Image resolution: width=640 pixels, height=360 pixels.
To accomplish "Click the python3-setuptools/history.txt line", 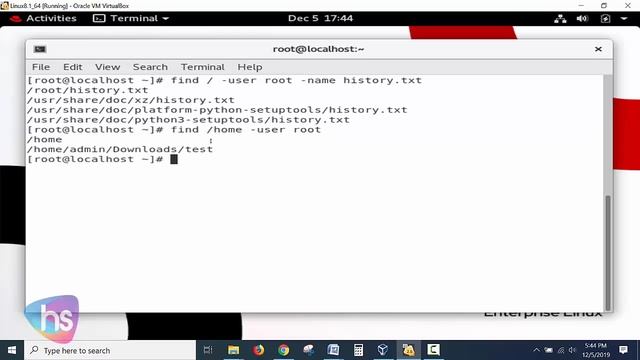I will click(188, 120).
